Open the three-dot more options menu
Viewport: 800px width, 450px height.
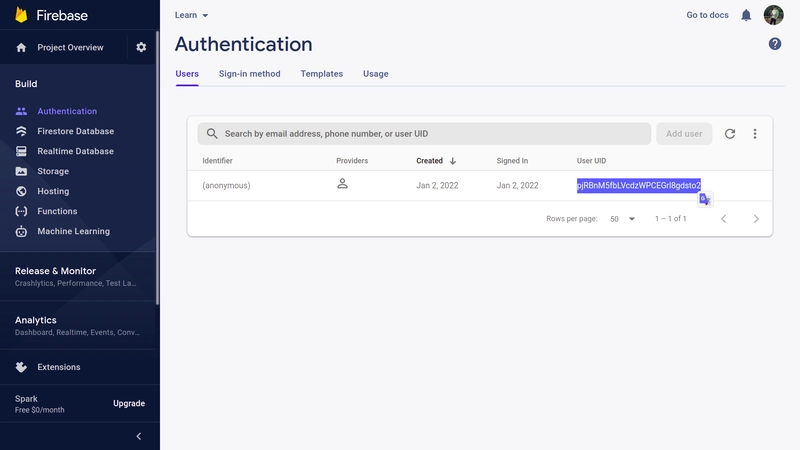[x=755, y=134]
